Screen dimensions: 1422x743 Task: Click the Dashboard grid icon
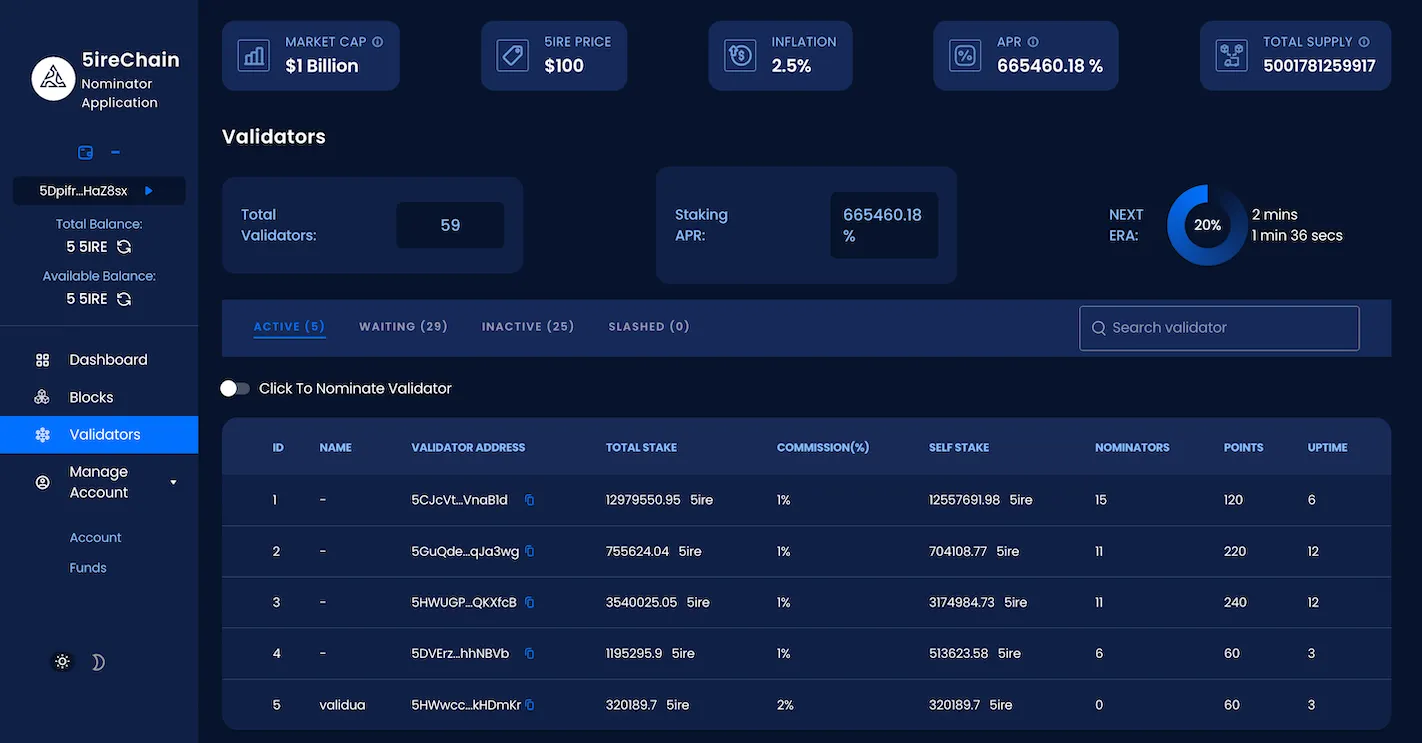(x=42, y=360)
